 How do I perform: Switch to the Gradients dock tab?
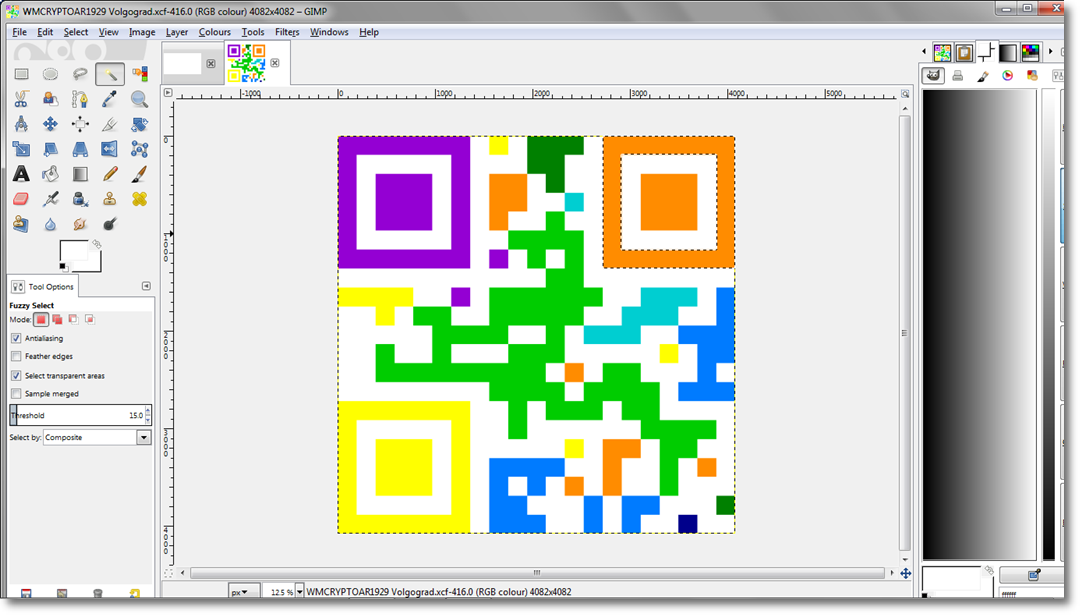(x=1008, y=52)
